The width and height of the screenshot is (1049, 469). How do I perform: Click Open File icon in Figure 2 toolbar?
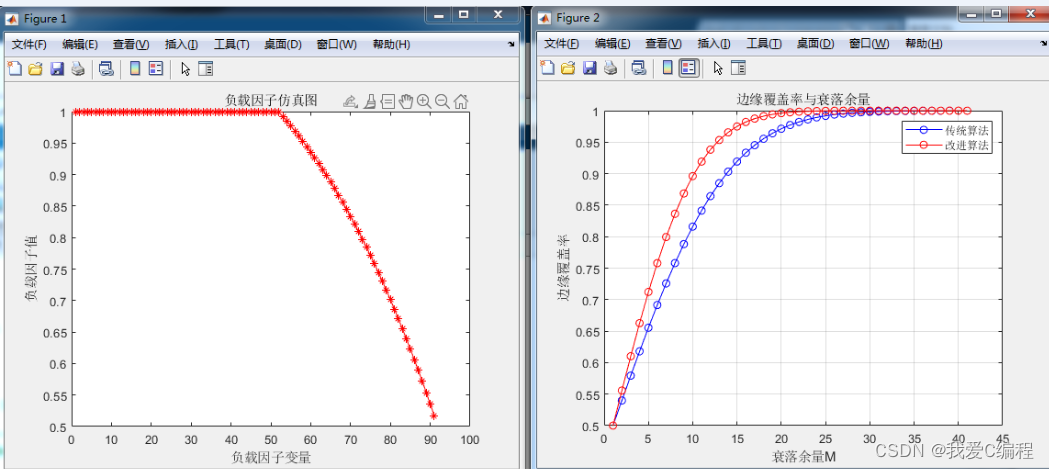pos(568,68)
